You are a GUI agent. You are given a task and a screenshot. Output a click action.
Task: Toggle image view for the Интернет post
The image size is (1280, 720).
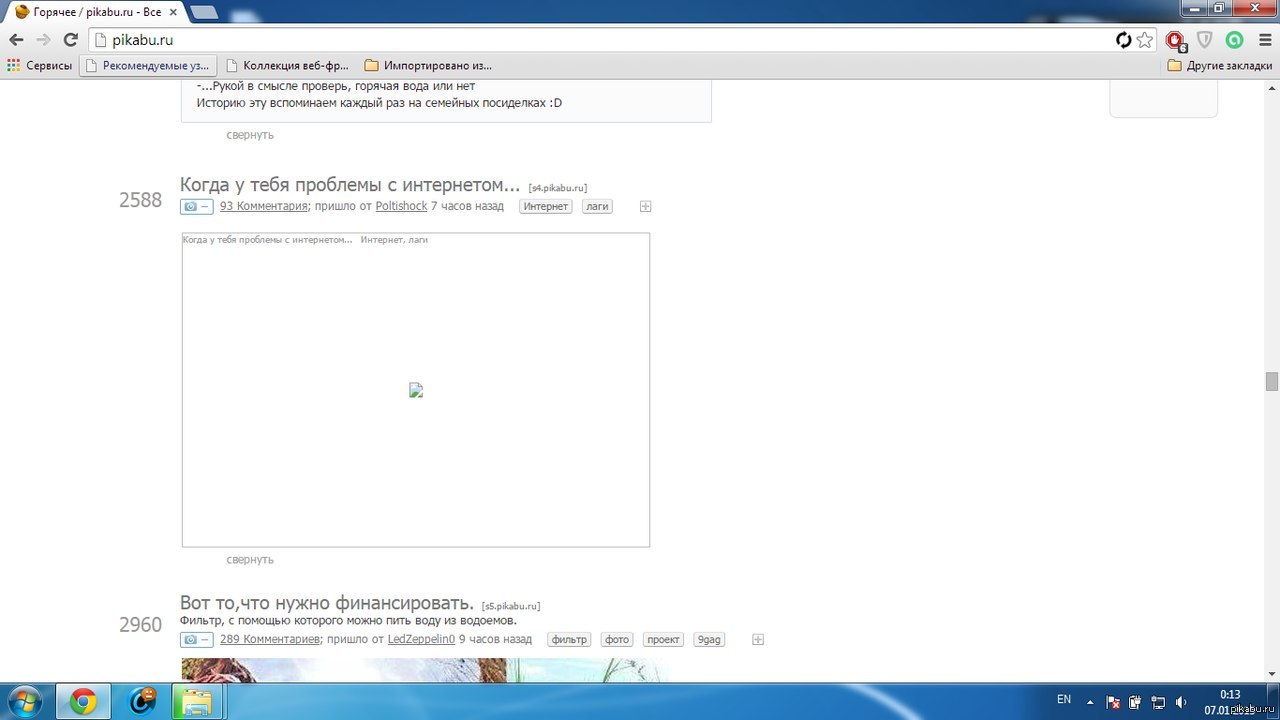point(196,207)
